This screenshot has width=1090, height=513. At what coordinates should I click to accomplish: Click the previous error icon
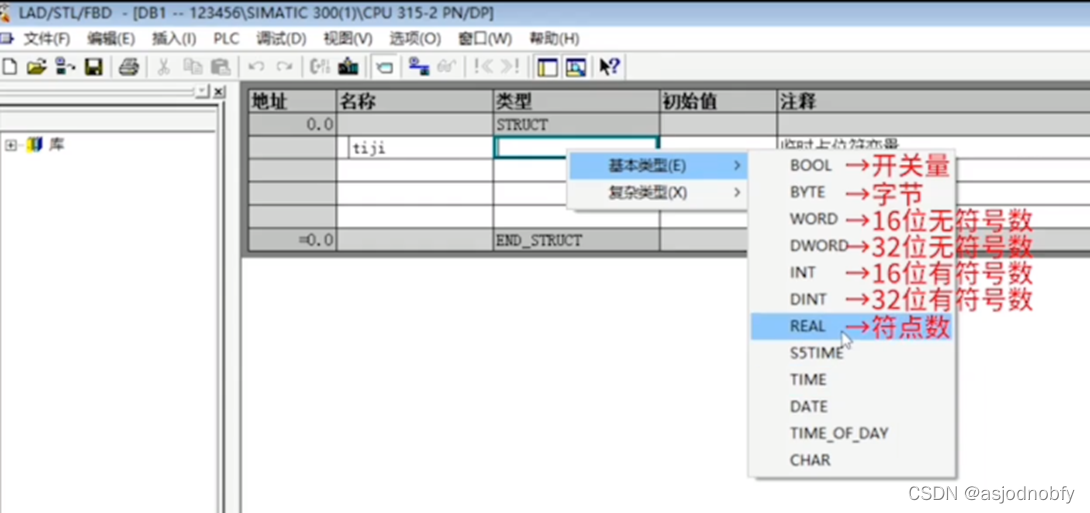pyautogui.click(x=482, y=67)
